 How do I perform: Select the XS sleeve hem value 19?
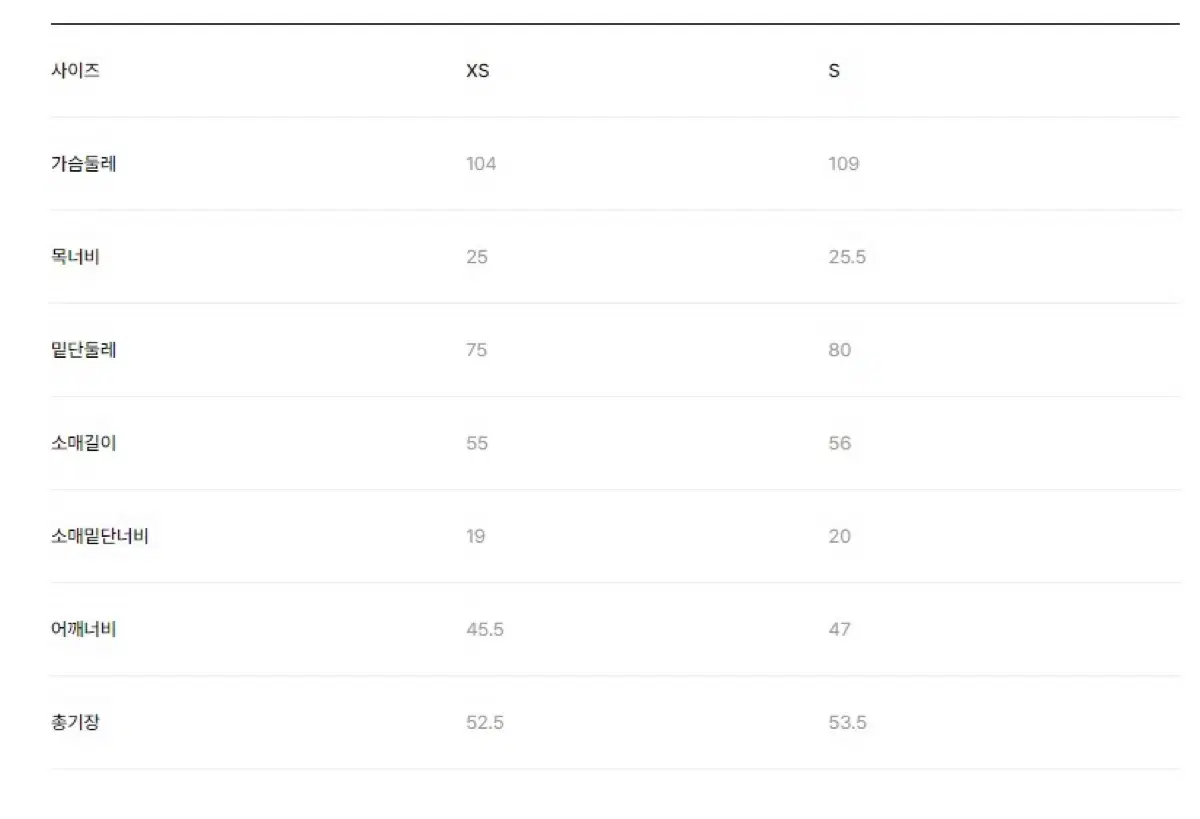point(476,536)
